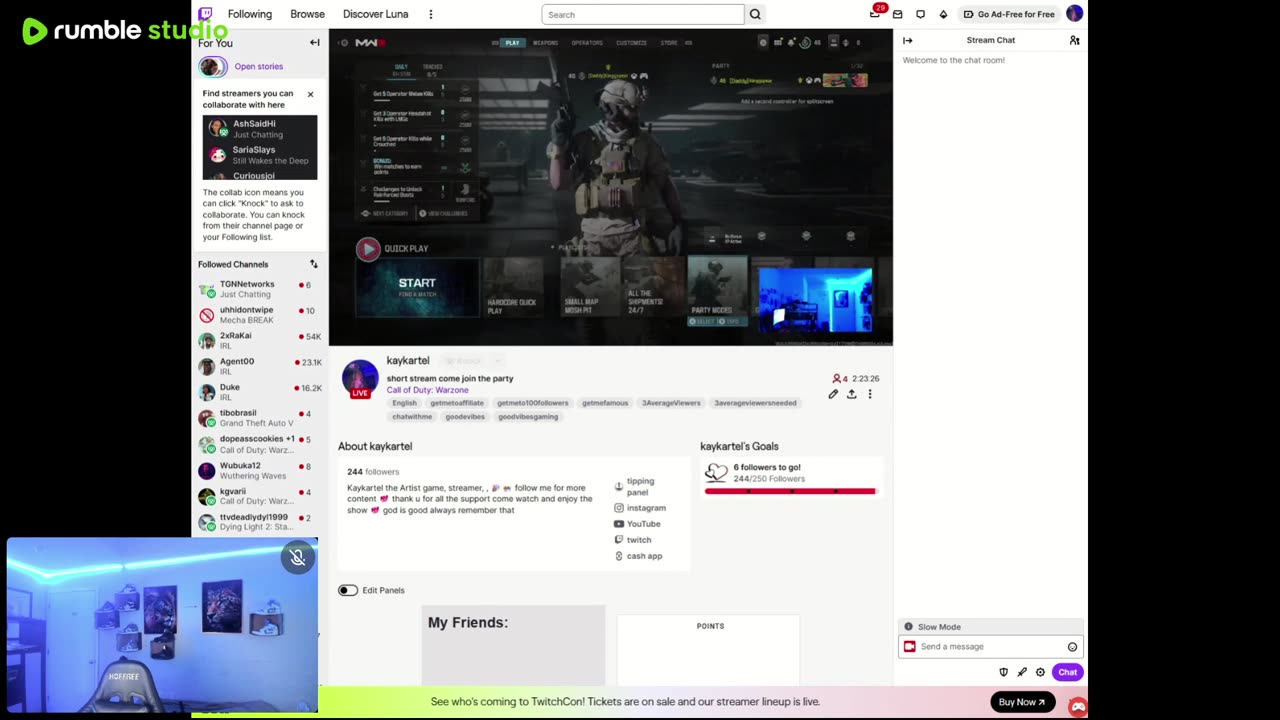Open Discover Luna
The height and width of the screenshot is (720, 1280).
coord(375,14)
